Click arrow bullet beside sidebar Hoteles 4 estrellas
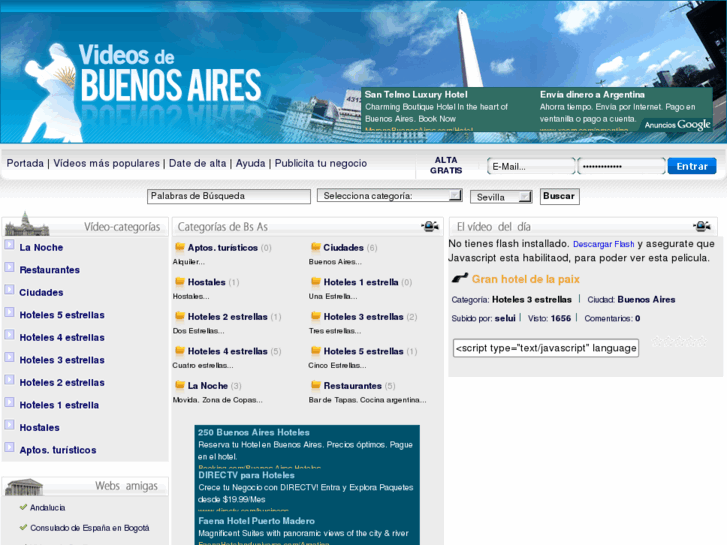The width and height of the screenshot is (727, 545). pyautogui.click(x=9, y=334)
